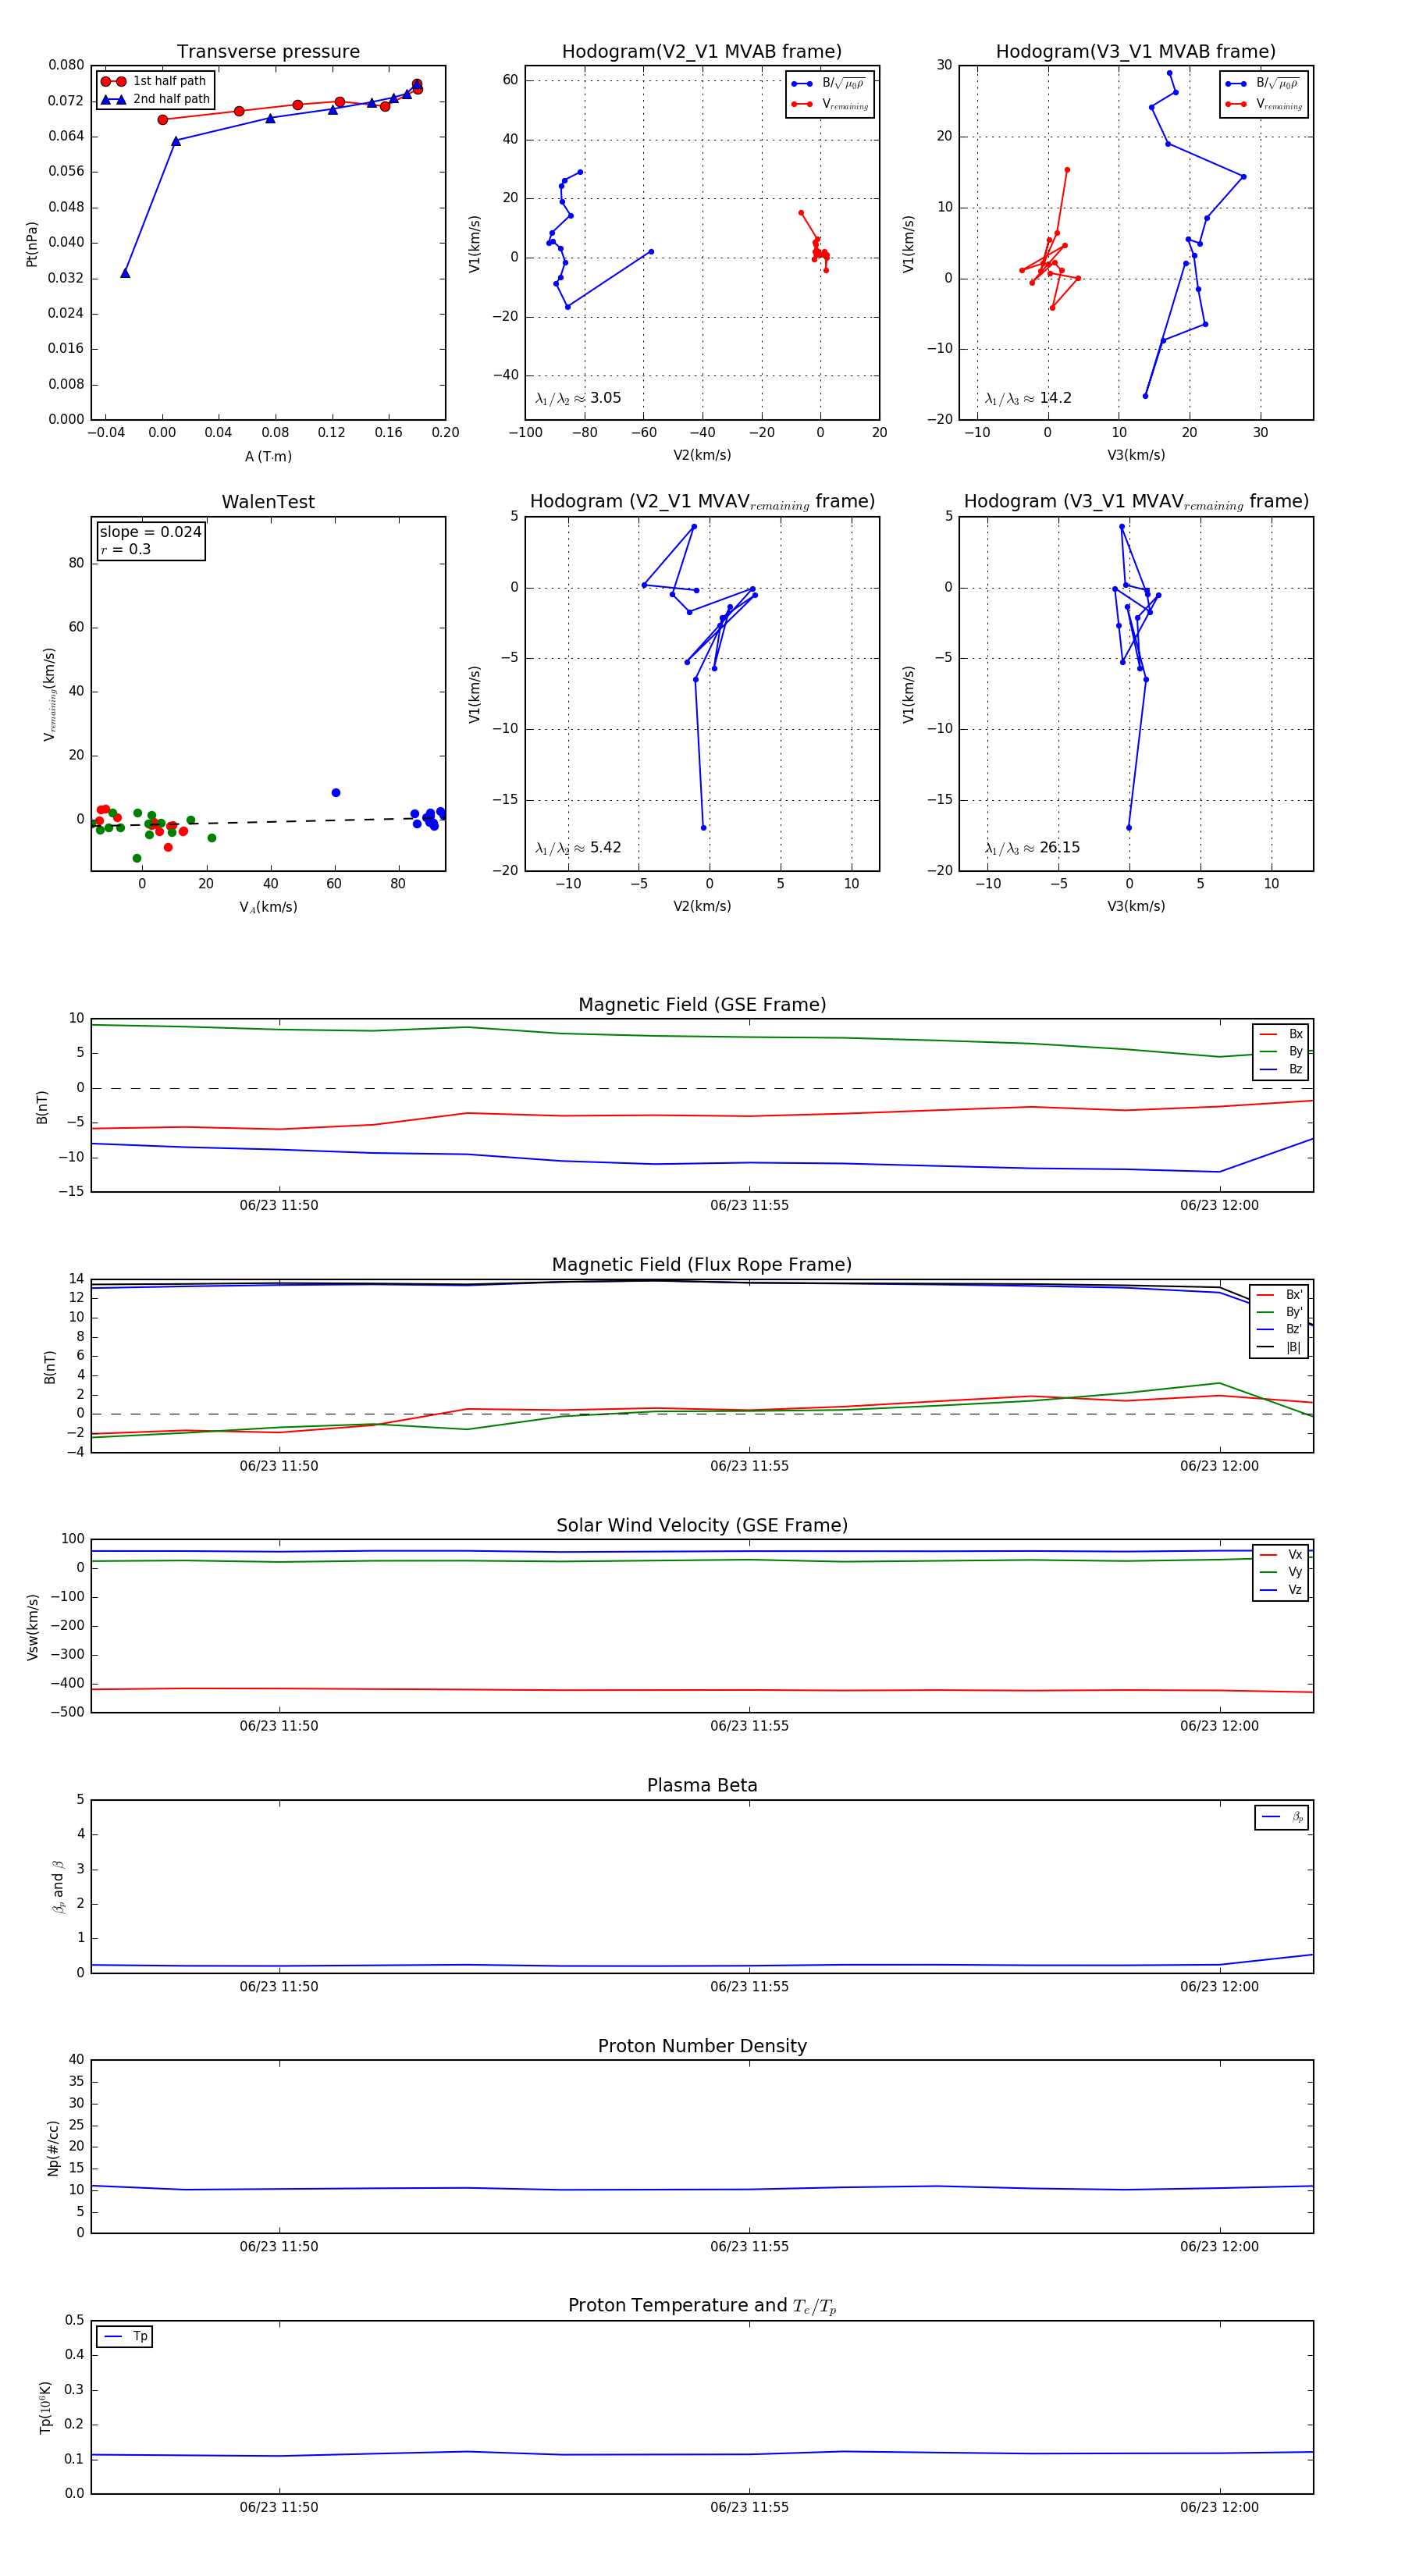Select the '1st half path' legend entry
The width and height of the screenshot is (1405, 2576).
pos(155,81)
